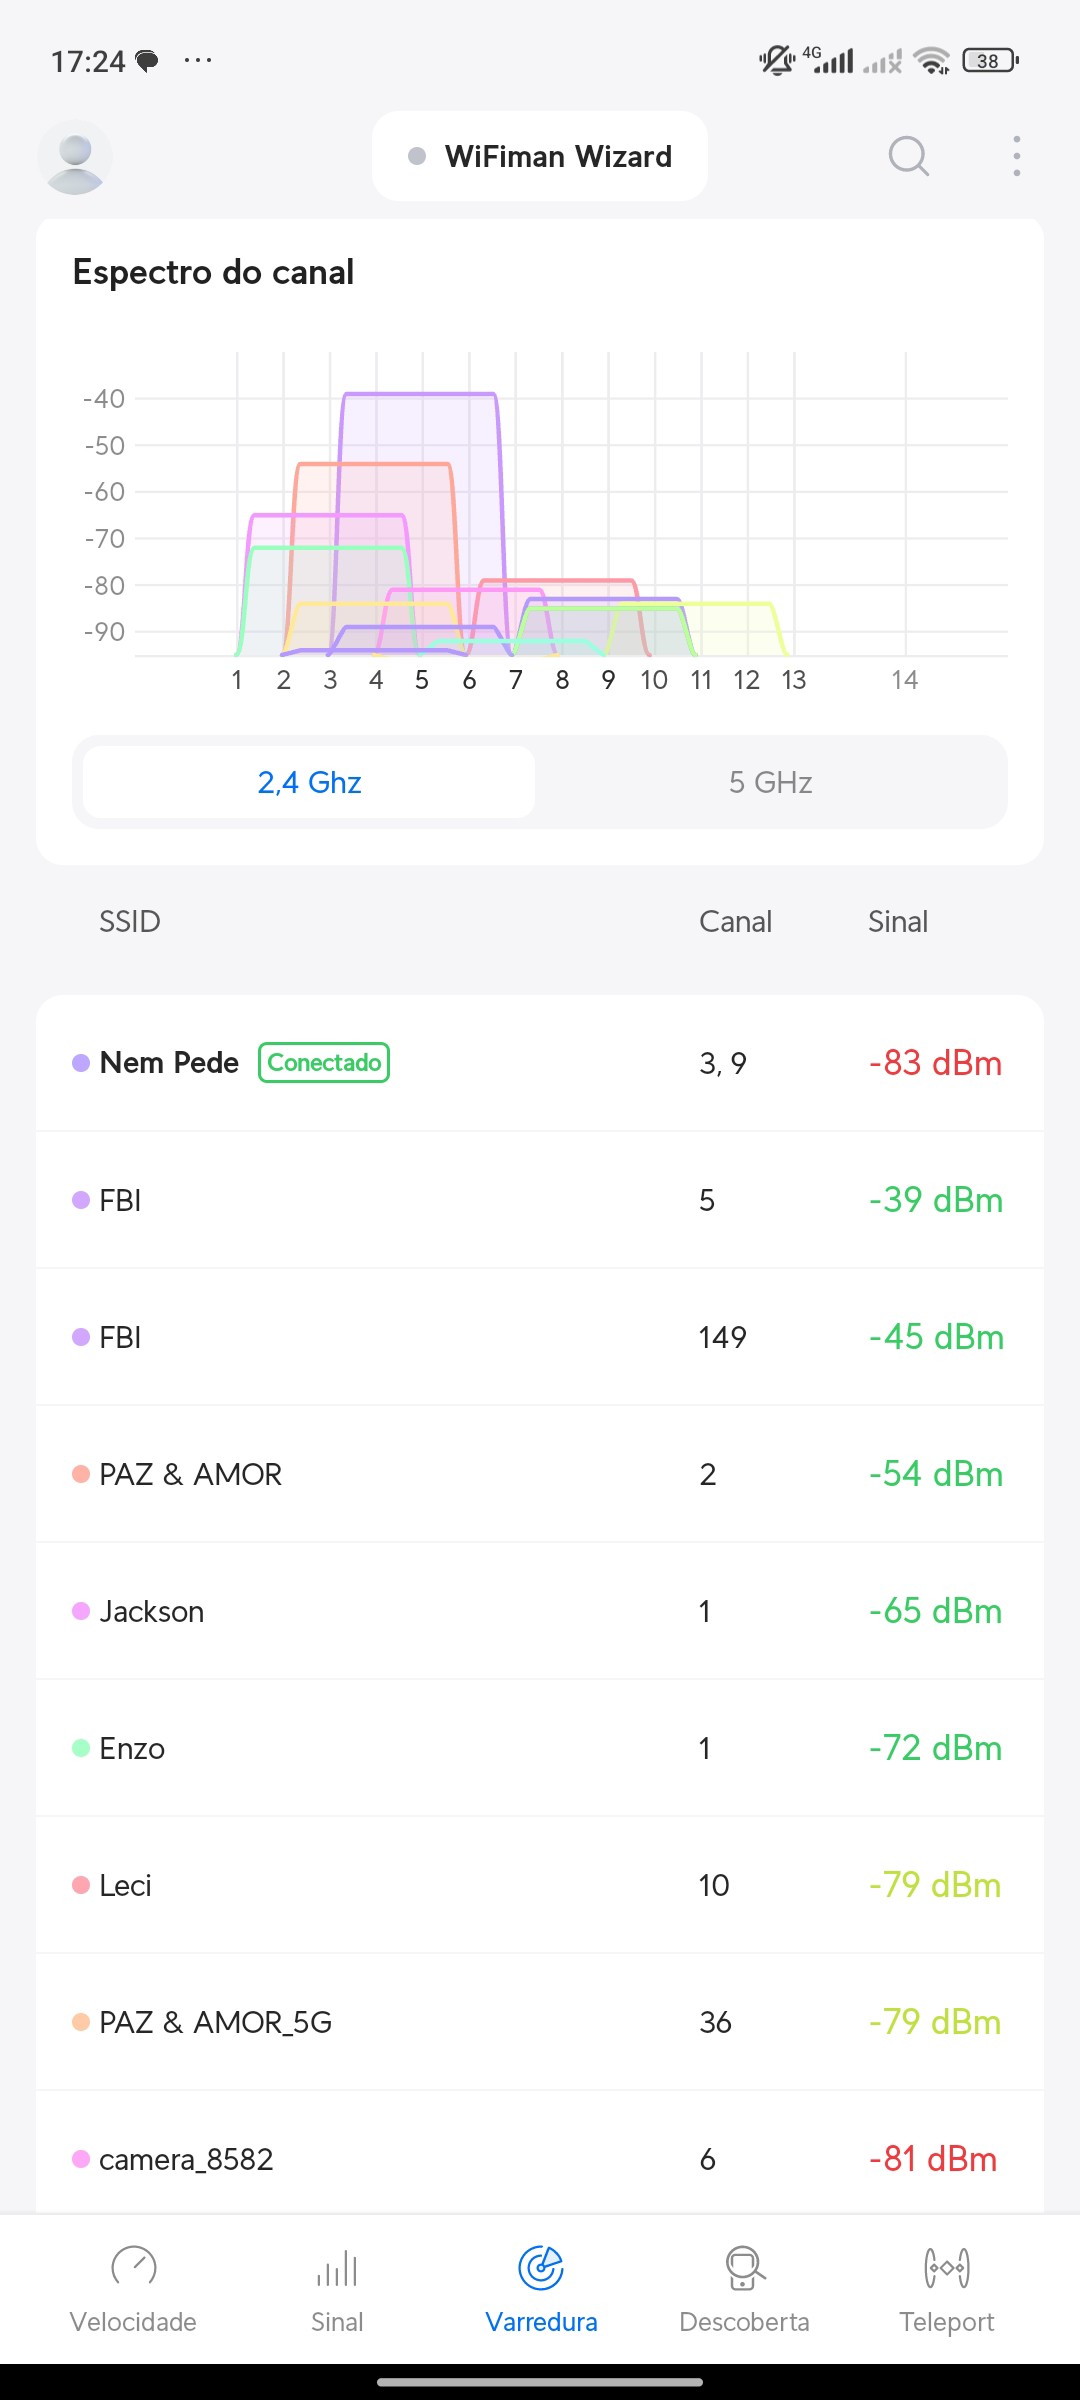
Task: Sort the list by SSID header
Action: (130, 921)
